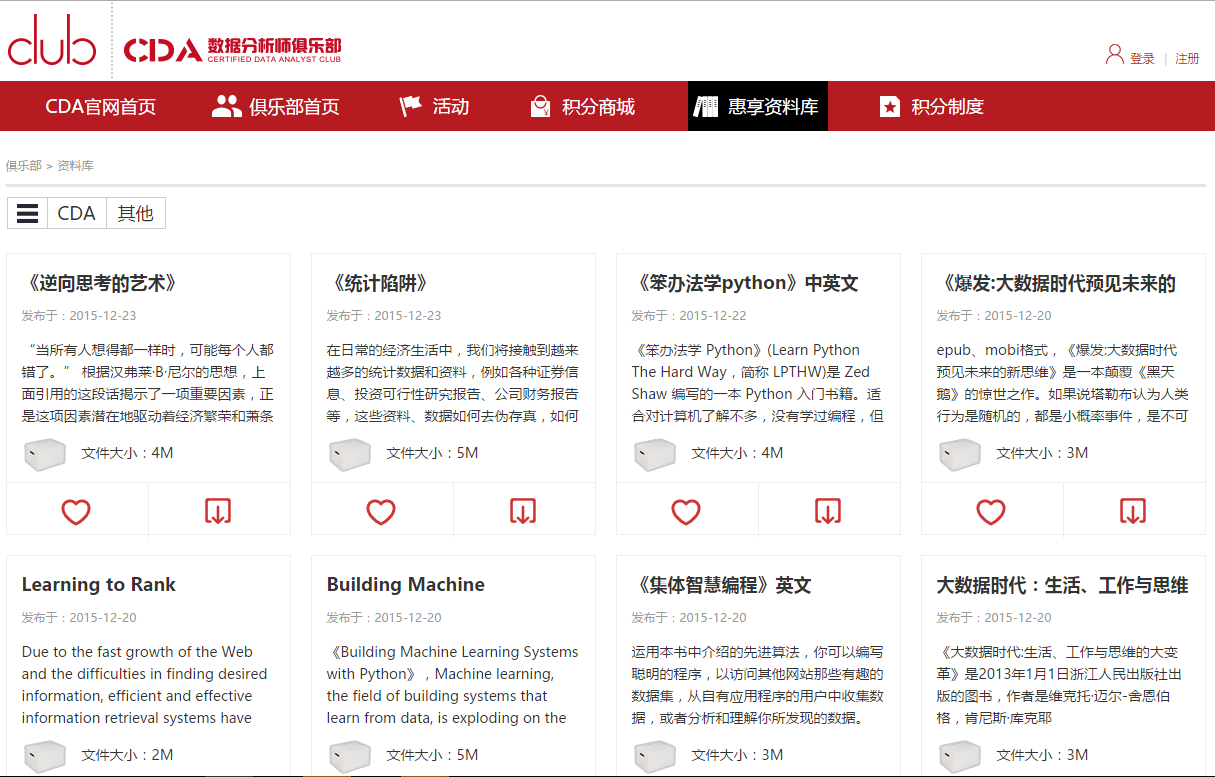Filter resources by the CDA tab
This screenshot has height=777, width=1215.
point(77,213)
